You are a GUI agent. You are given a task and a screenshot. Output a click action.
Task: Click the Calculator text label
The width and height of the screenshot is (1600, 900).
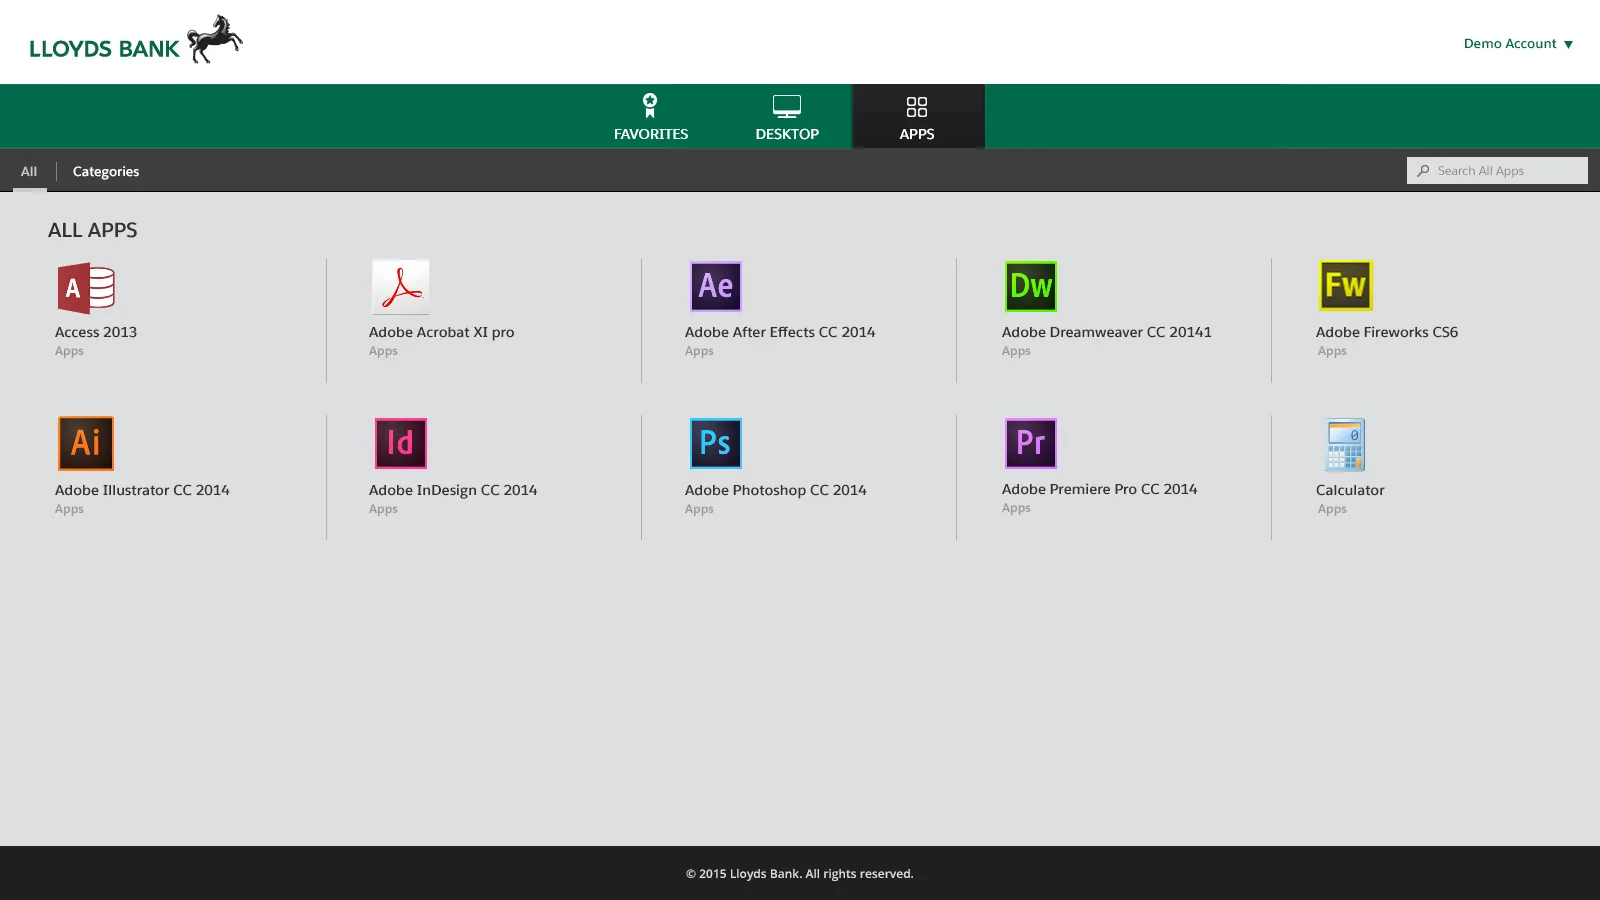(x=1350, y=490)
